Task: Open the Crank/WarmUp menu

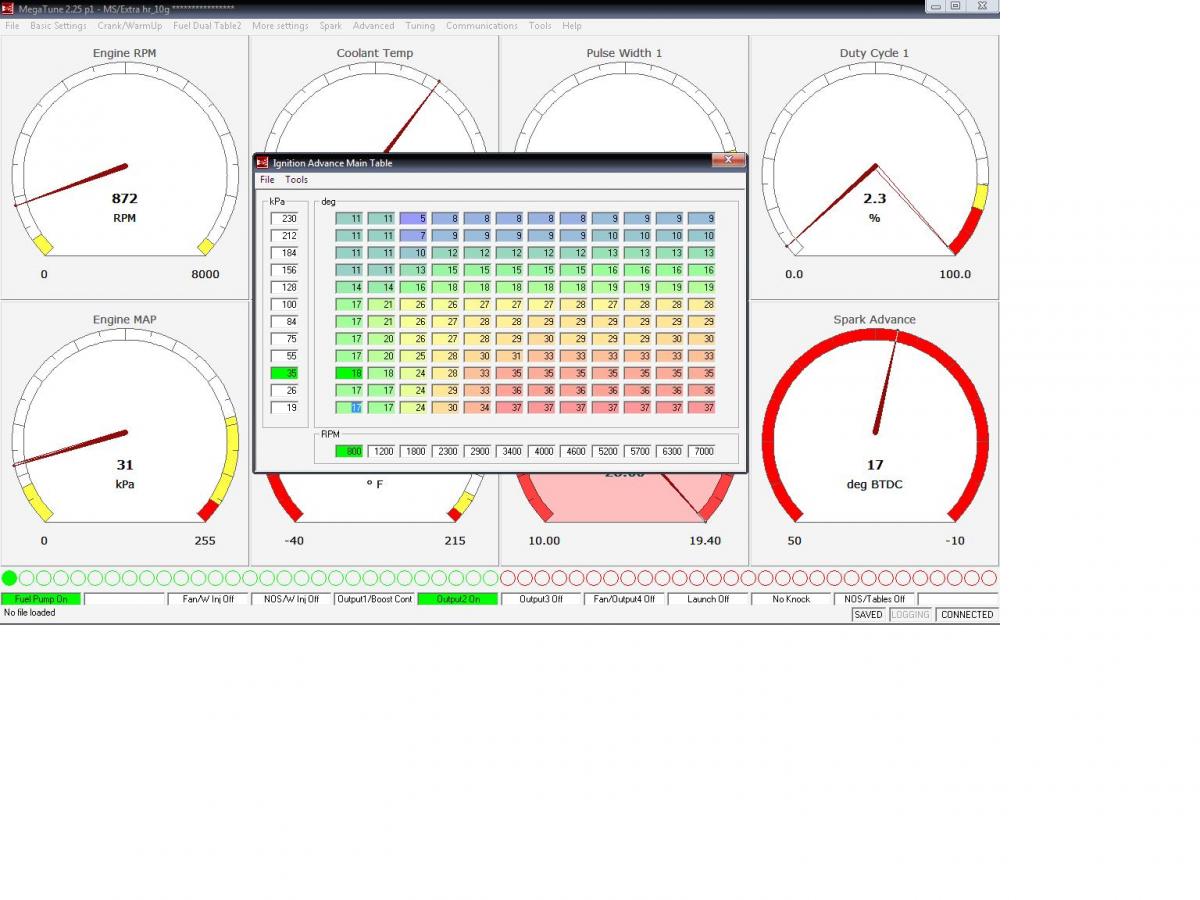Action: pyautogui.click(x=130, y=26)
